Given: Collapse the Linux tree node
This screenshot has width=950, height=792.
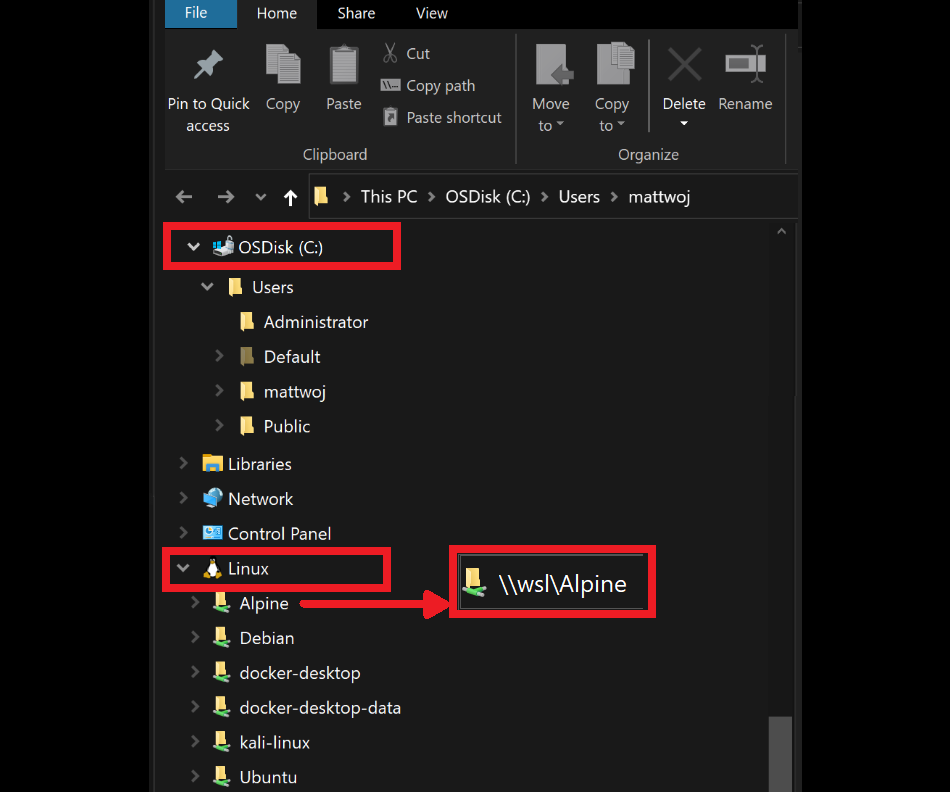Looking at the screenshot, I should point(182,568).
